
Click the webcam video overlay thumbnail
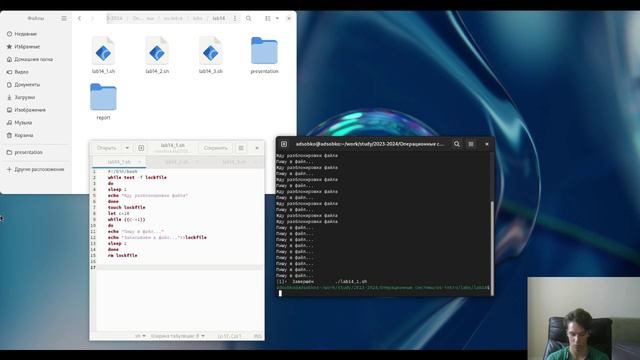(x=584, y=318)
